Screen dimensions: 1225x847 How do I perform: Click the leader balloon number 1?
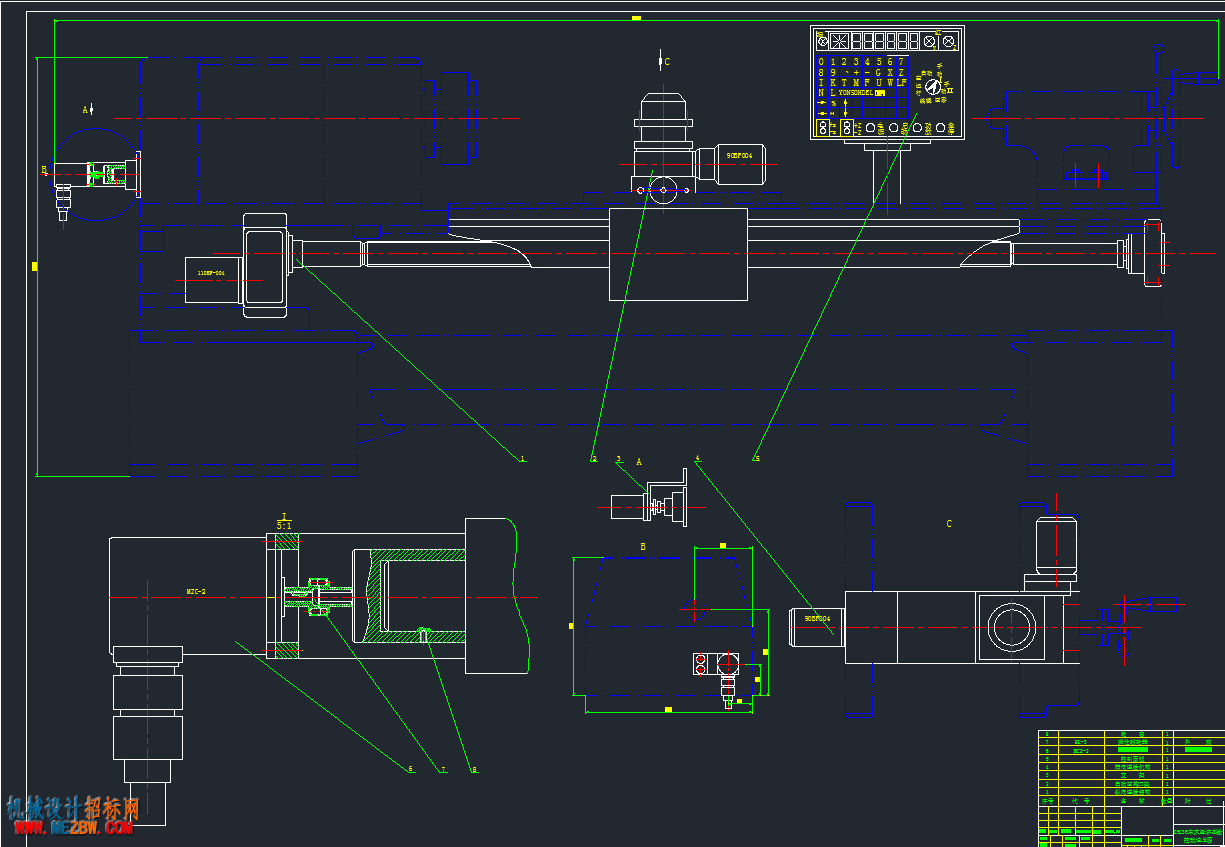tap(522, 459)
